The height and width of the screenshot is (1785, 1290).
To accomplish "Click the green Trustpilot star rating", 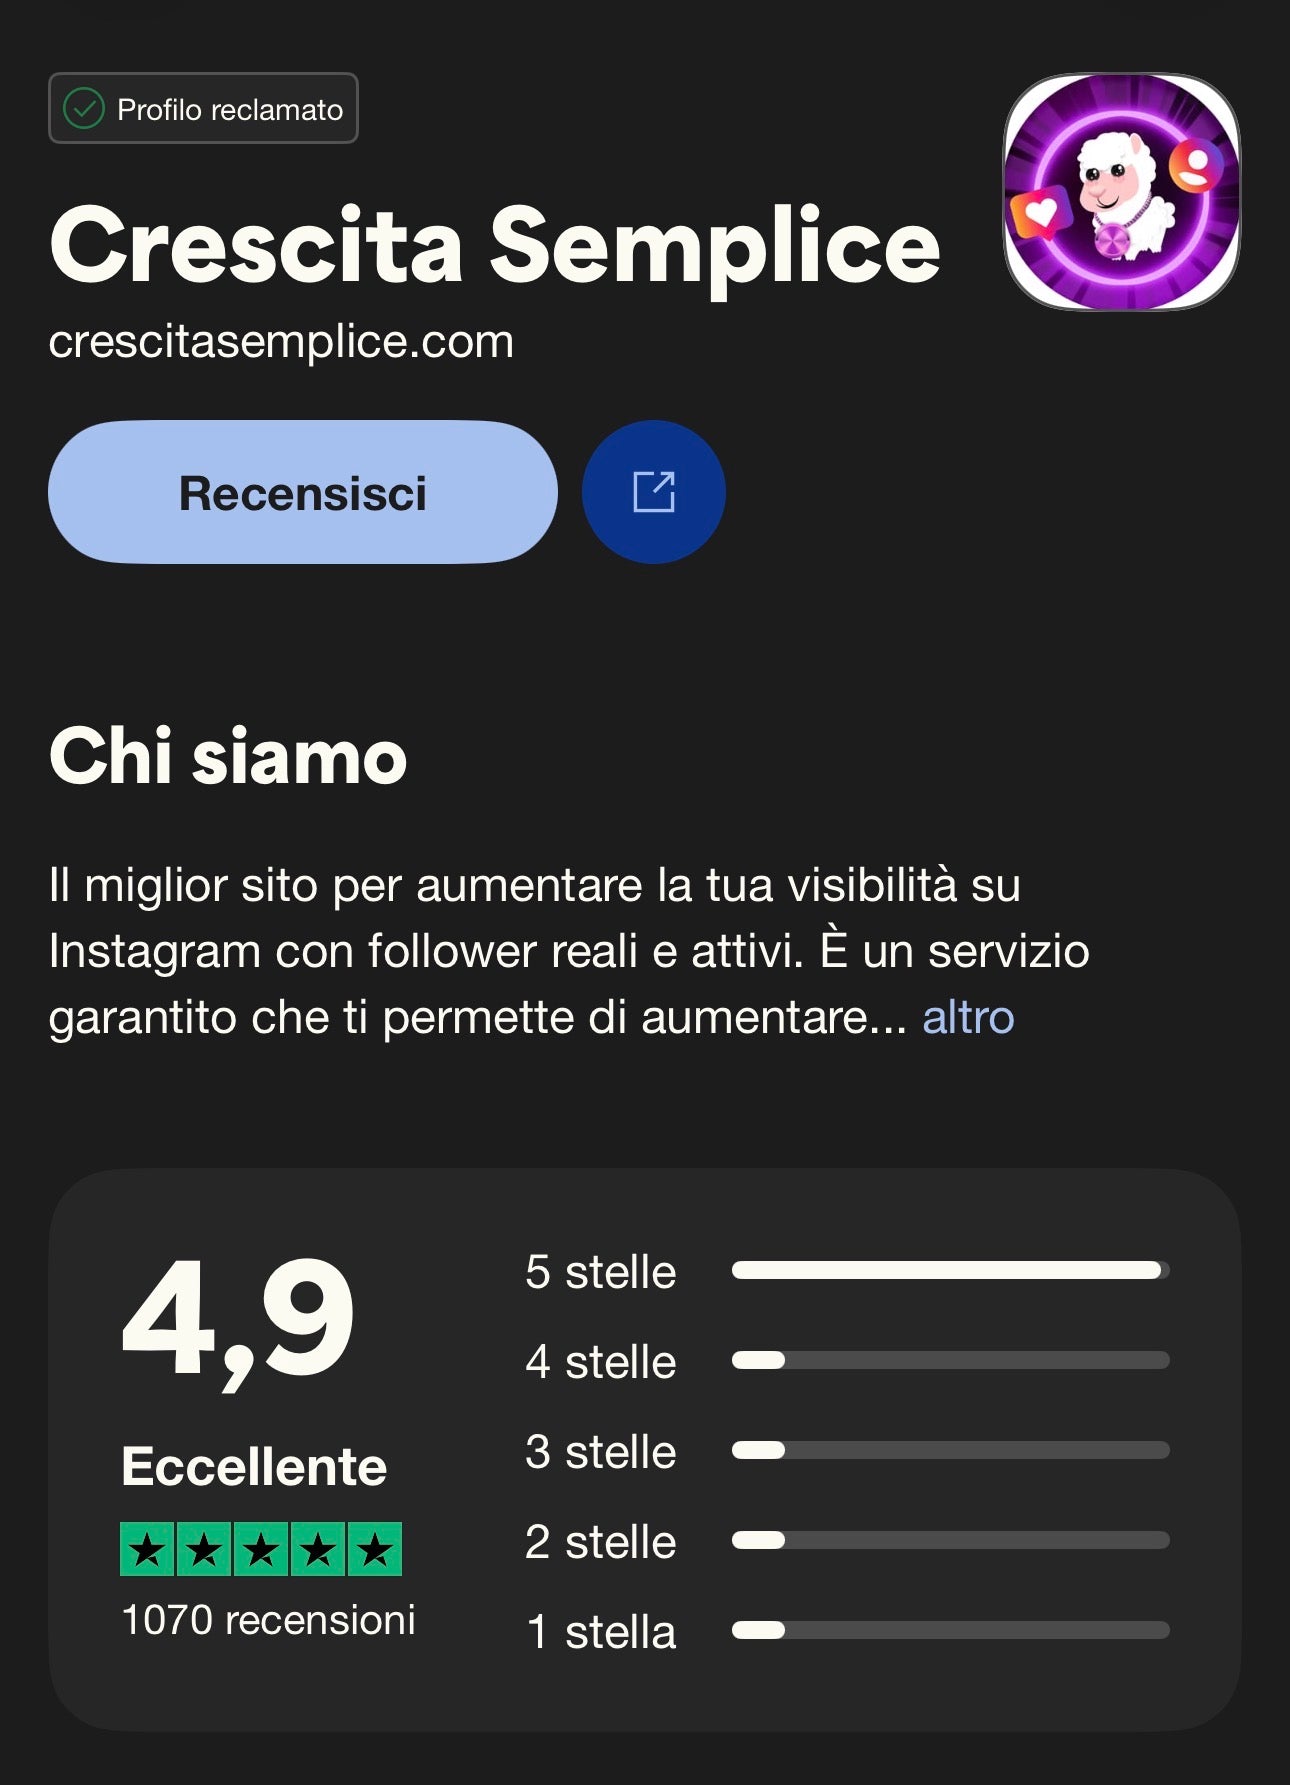I will coord(261,1549).
